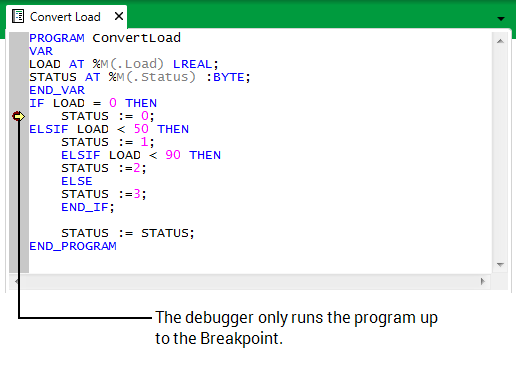The width and height of the screenshot is (516, 366).
Task: Click the STATUS := STATUS; line
Action: click(128, 233)
